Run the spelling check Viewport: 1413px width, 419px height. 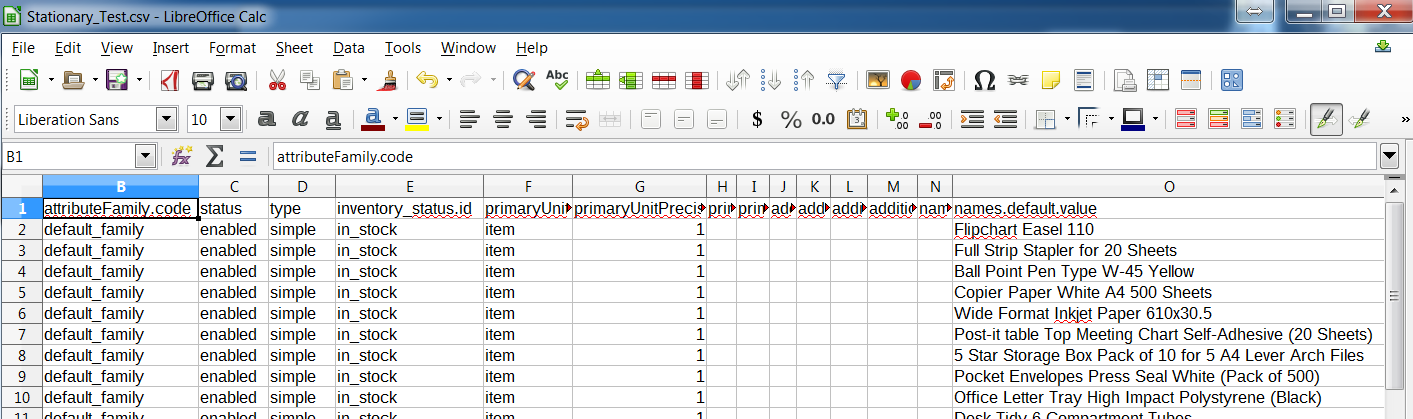coord(557,80)
